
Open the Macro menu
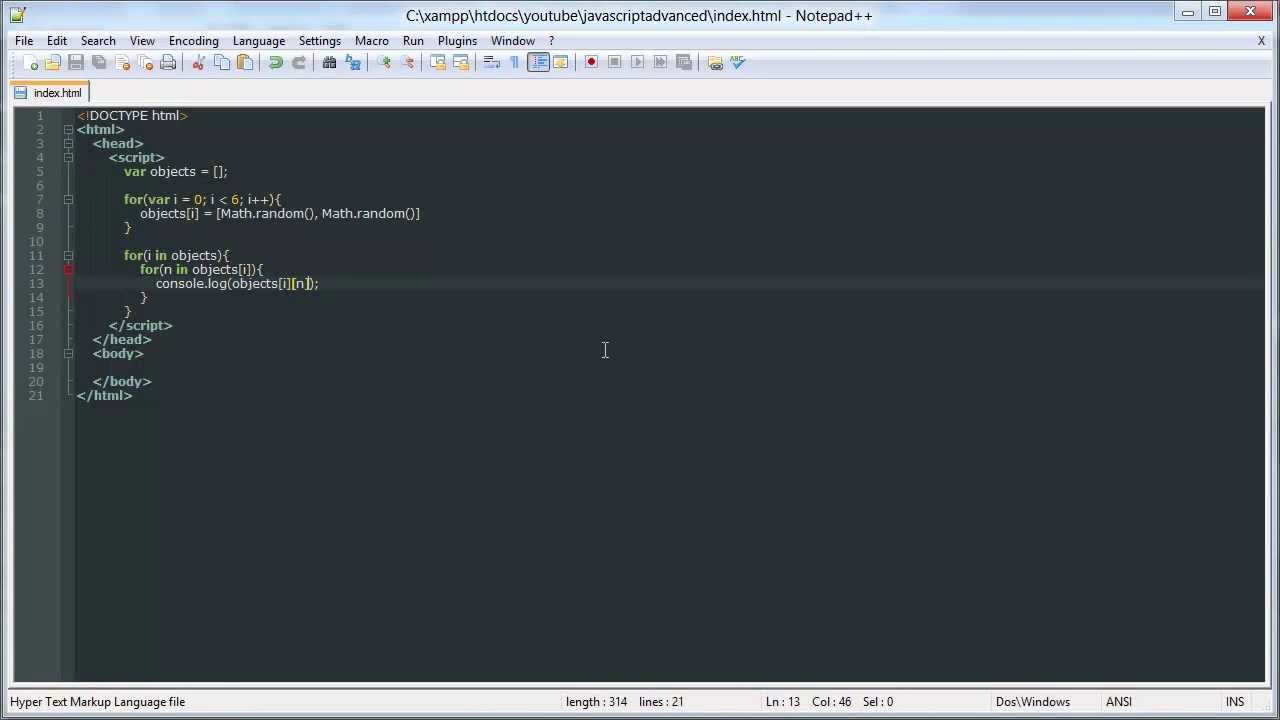(372, 41)
